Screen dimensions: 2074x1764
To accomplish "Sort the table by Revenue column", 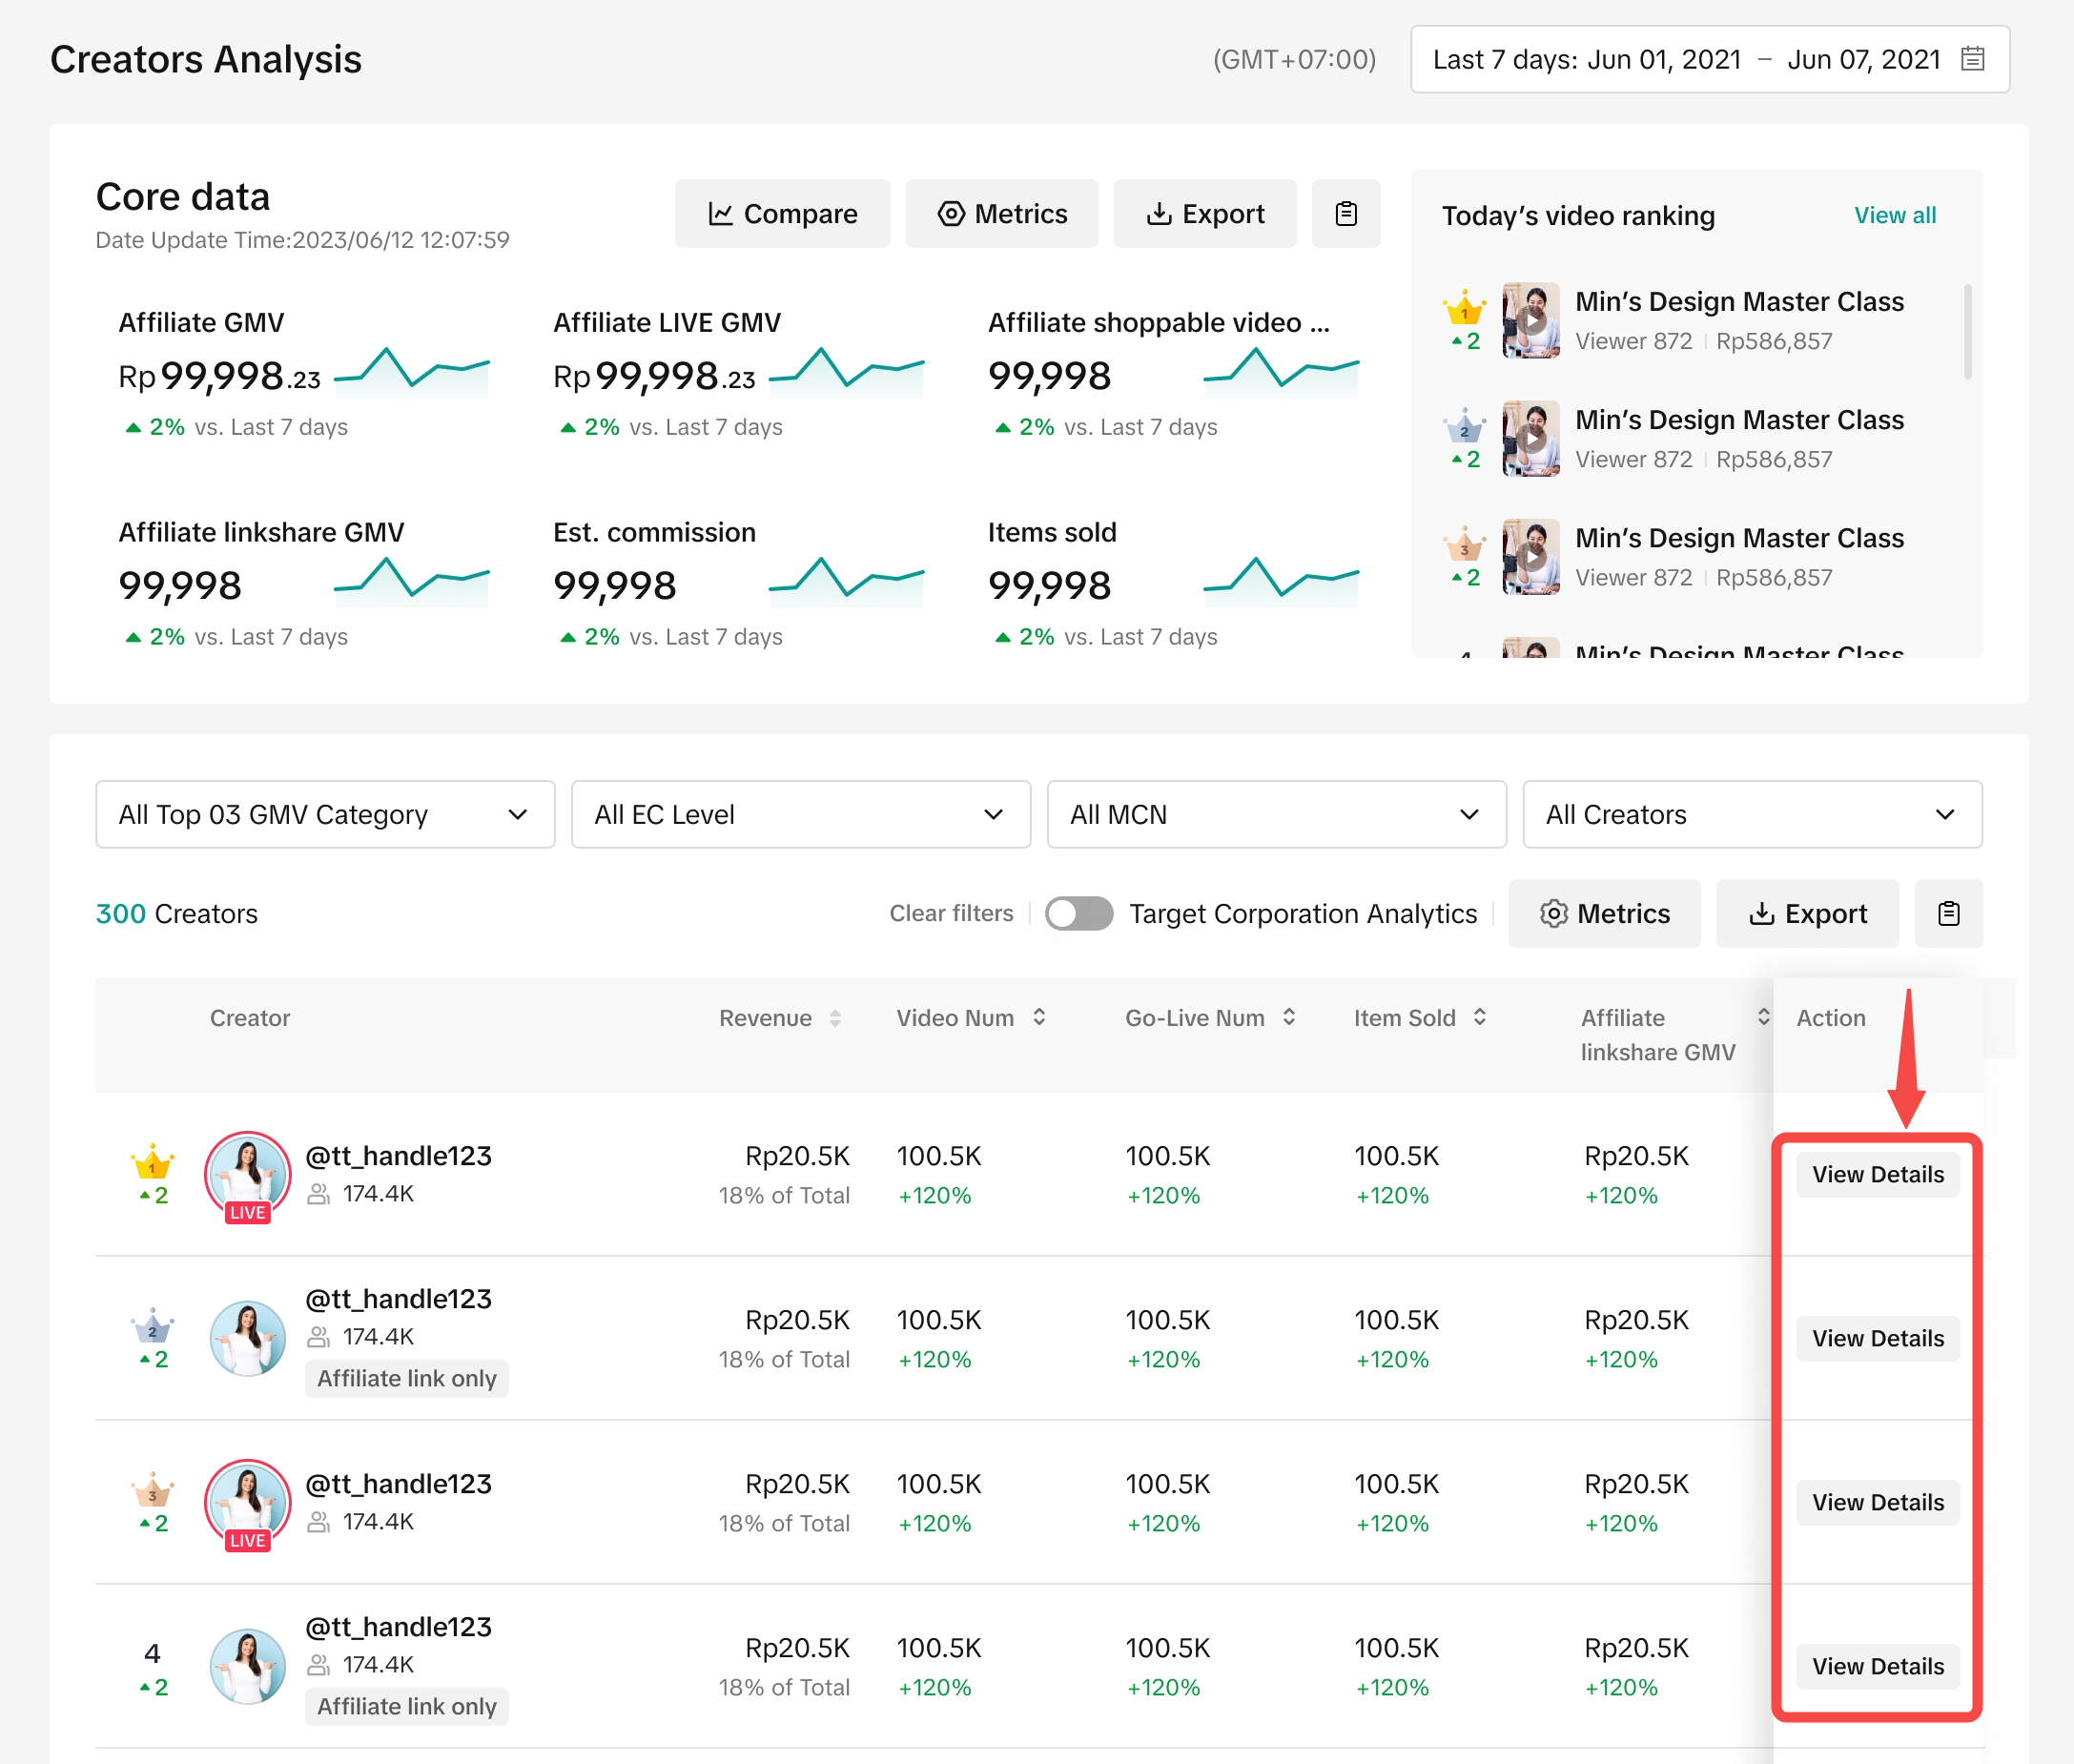I will point(834,1018).
